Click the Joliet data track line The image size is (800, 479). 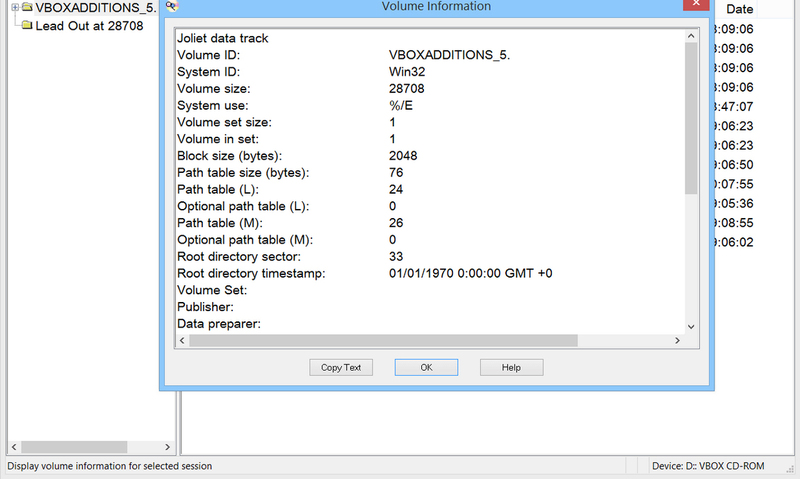tap(222, 38)
